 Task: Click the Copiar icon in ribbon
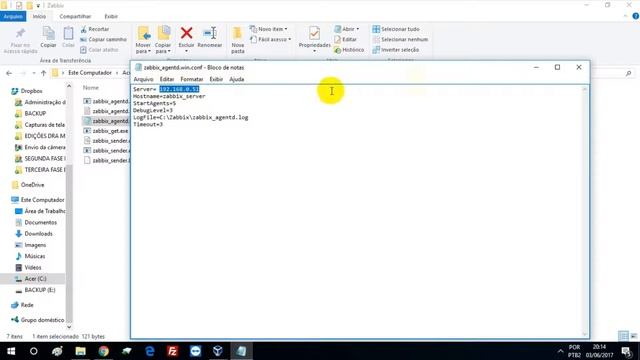pos(49,33)
